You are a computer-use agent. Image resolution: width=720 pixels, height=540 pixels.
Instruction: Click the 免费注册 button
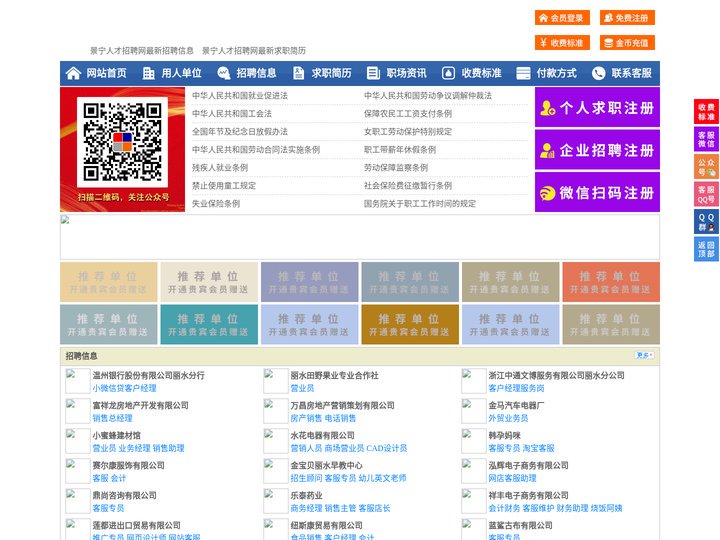click(627, 18)
